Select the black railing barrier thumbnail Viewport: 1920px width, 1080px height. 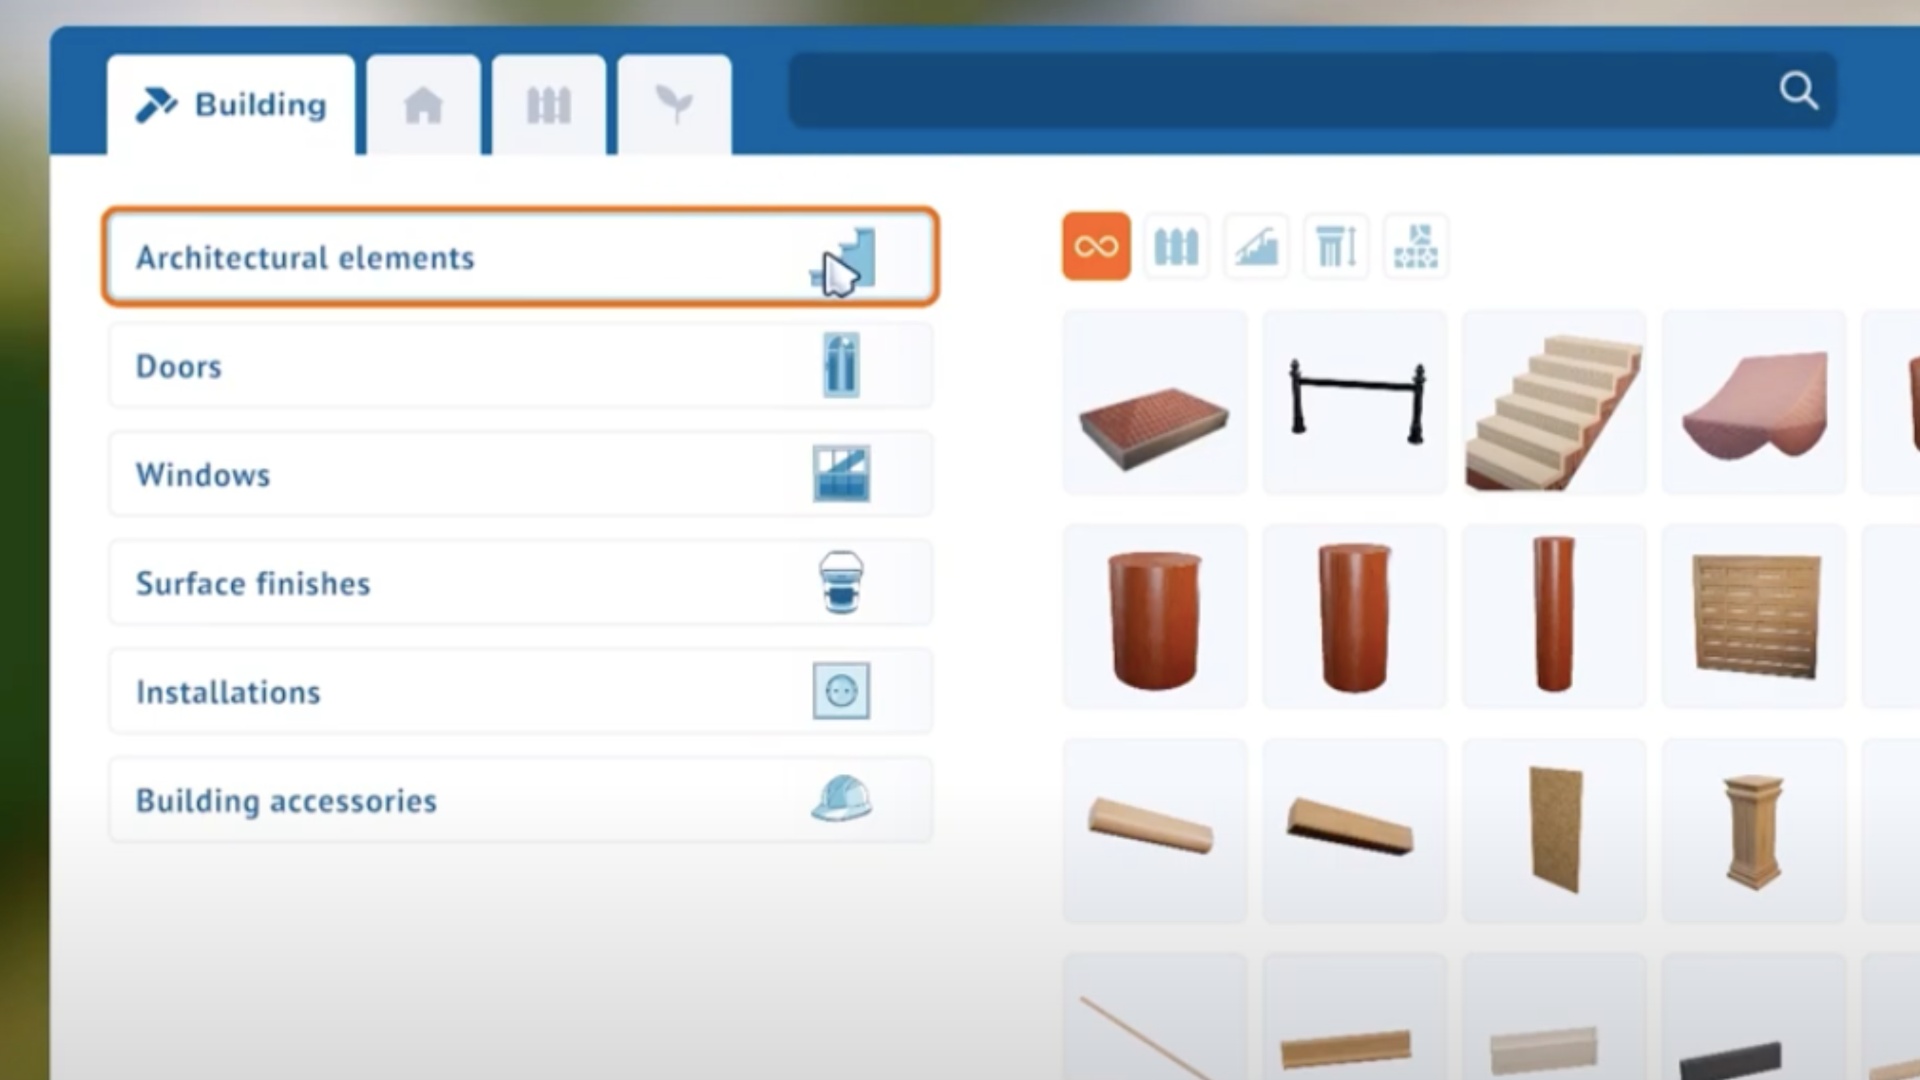[1354, 402]
